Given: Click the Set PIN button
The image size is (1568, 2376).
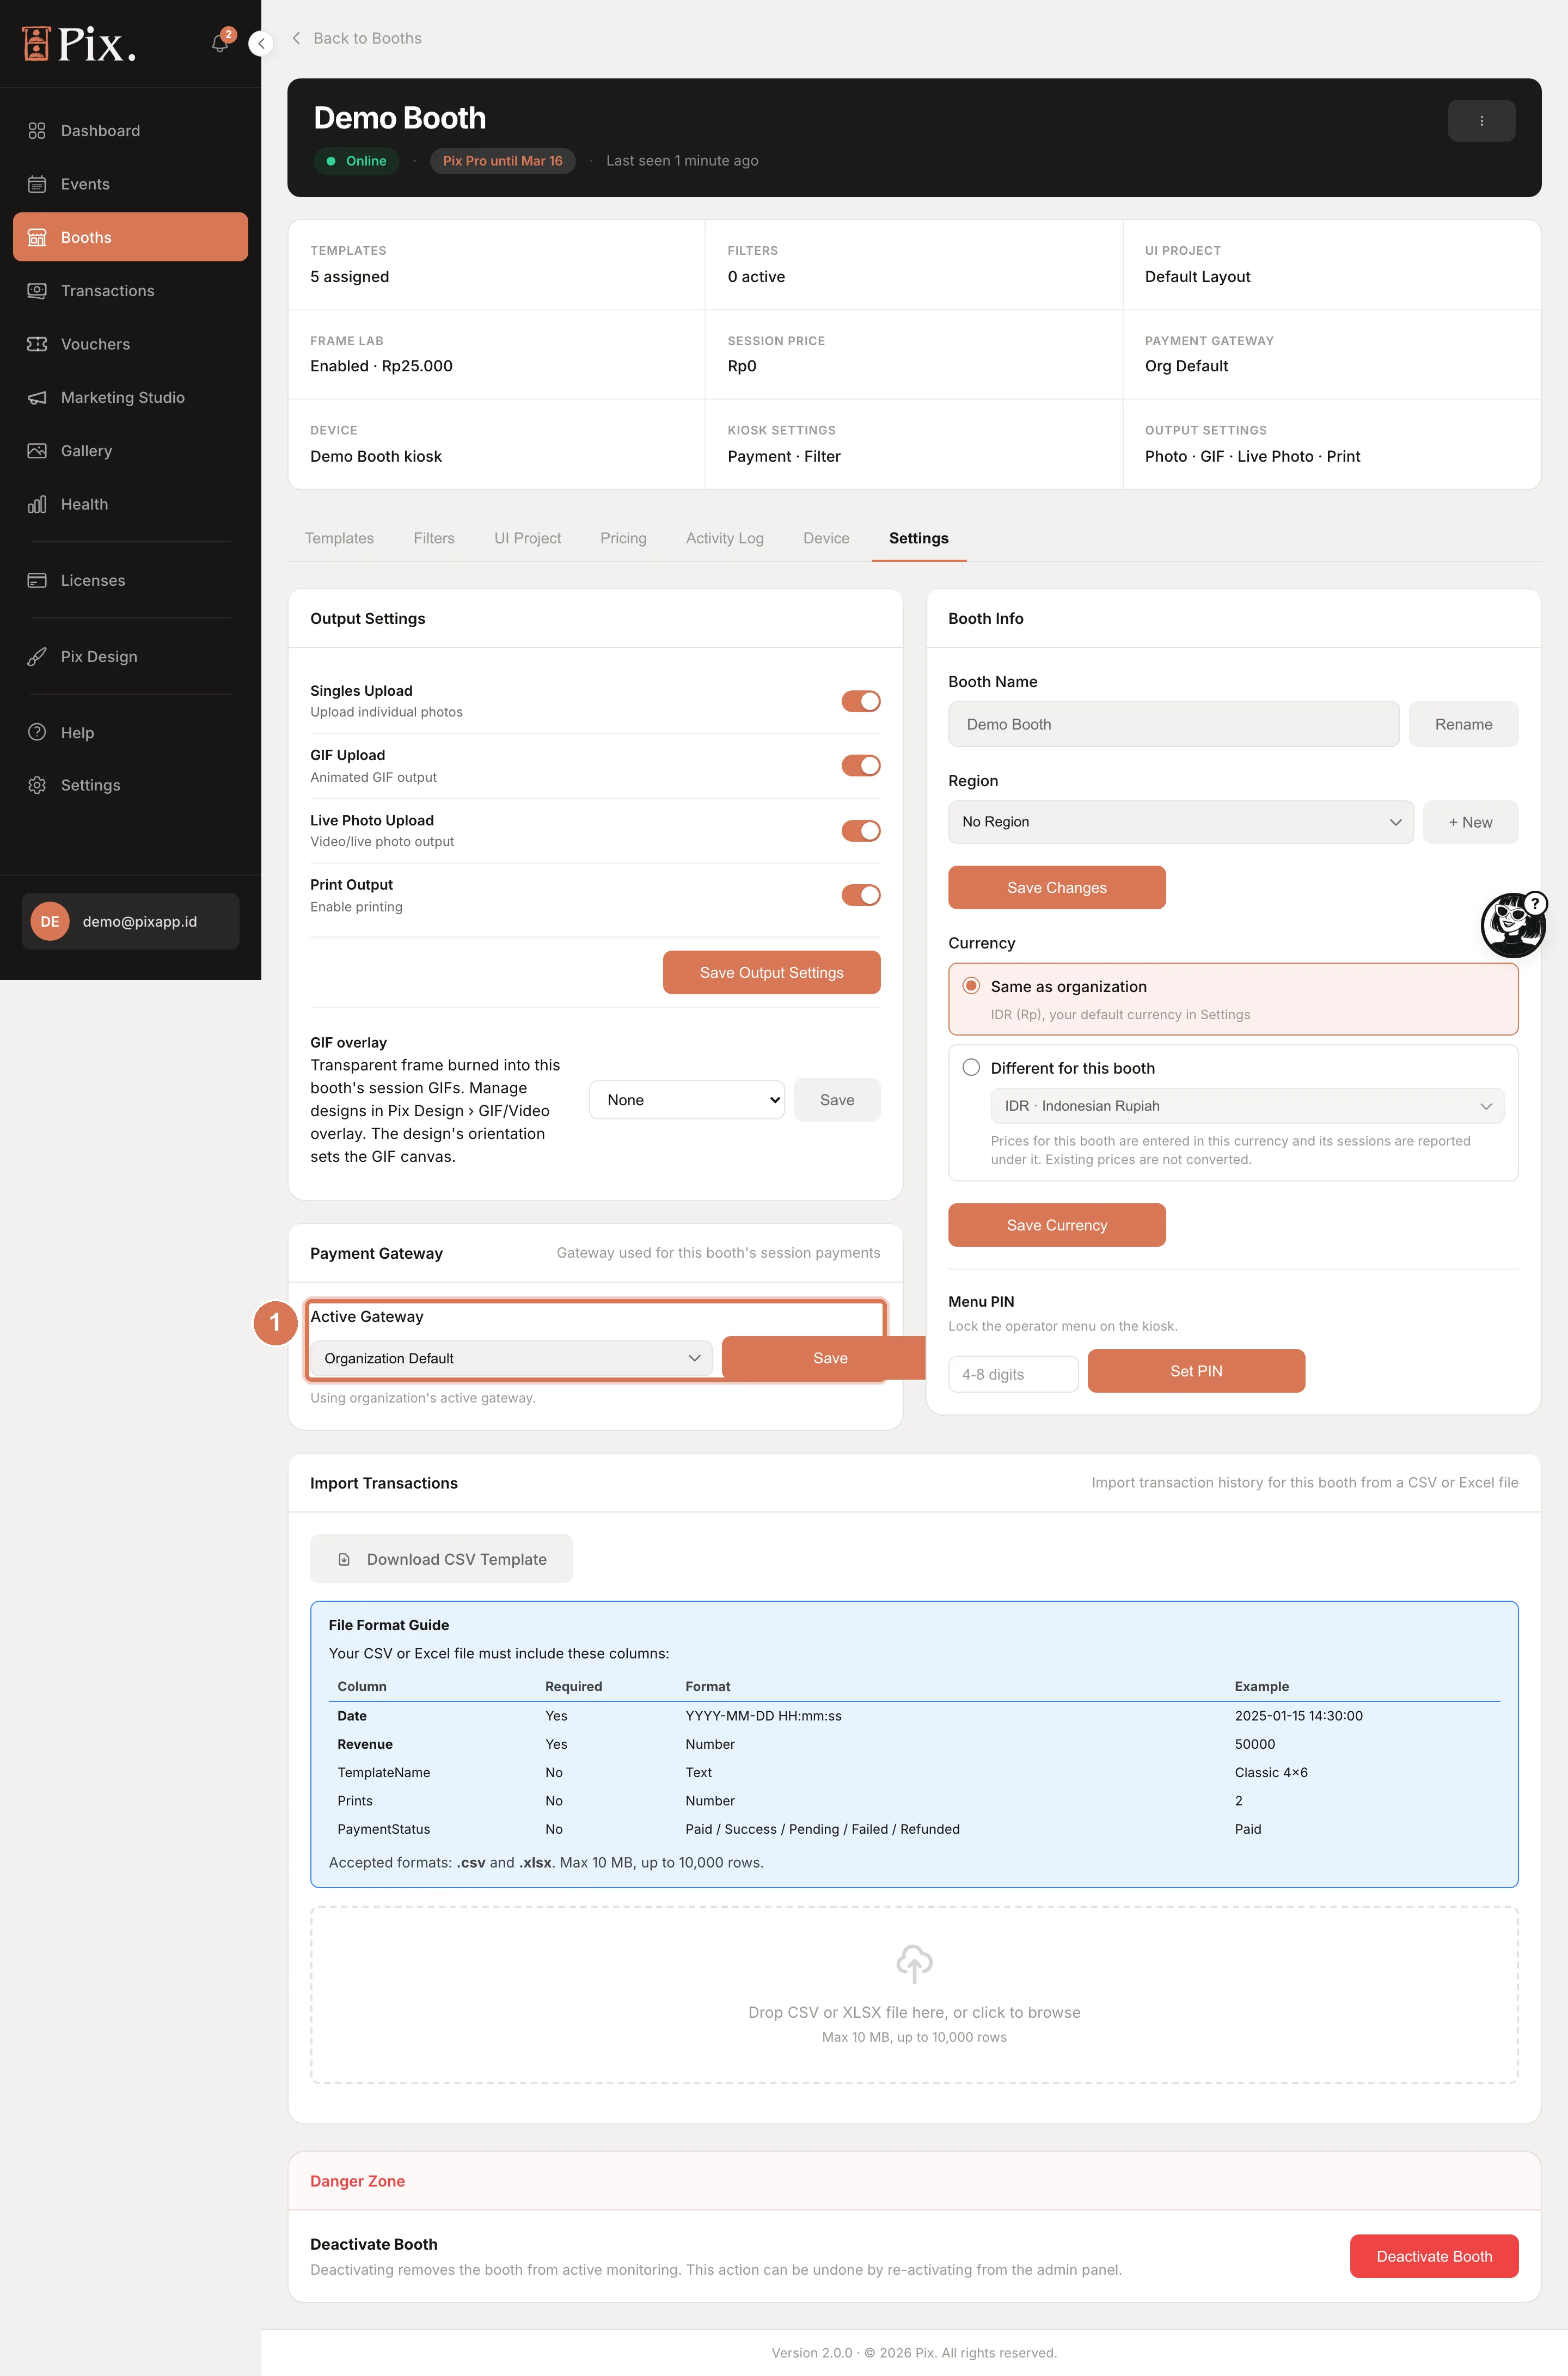Looking at the screenshot, I should tap(1196, 1371).
